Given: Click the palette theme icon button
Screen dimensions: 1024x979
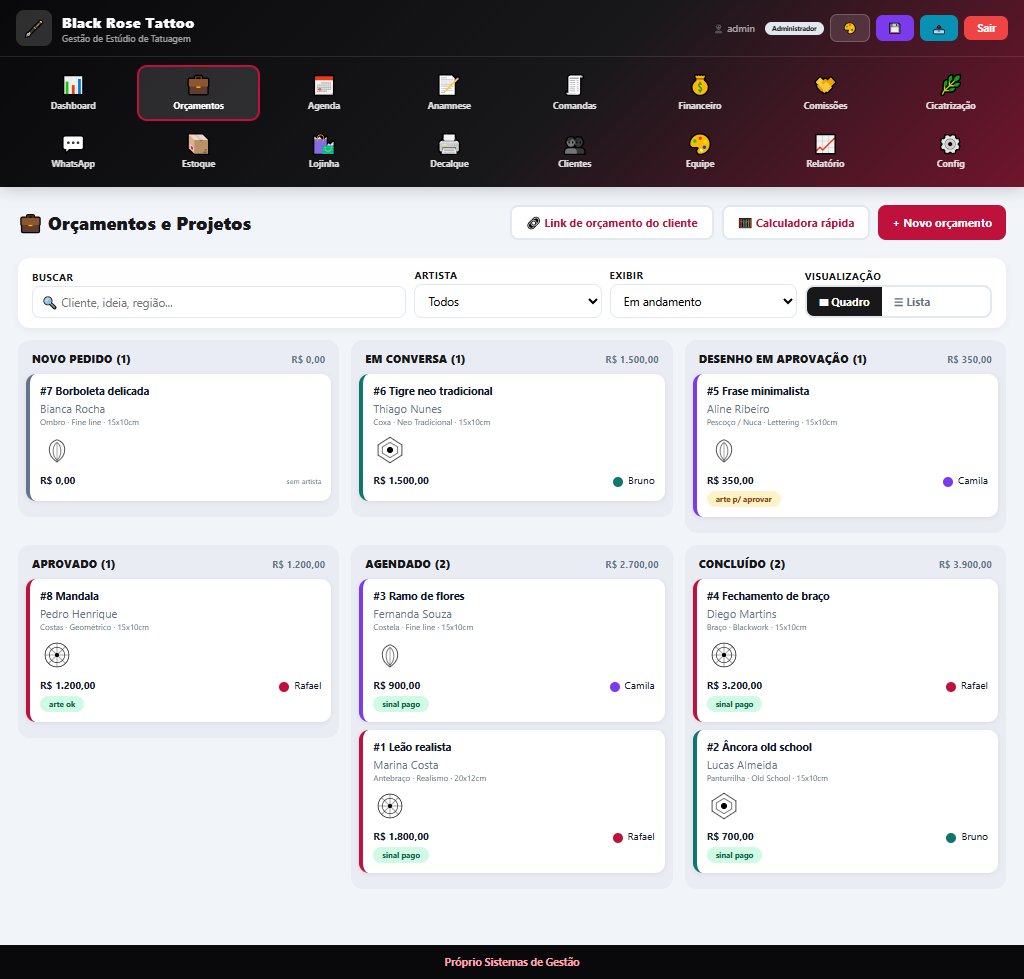Looking at the screenshot, I should [850, 28].
